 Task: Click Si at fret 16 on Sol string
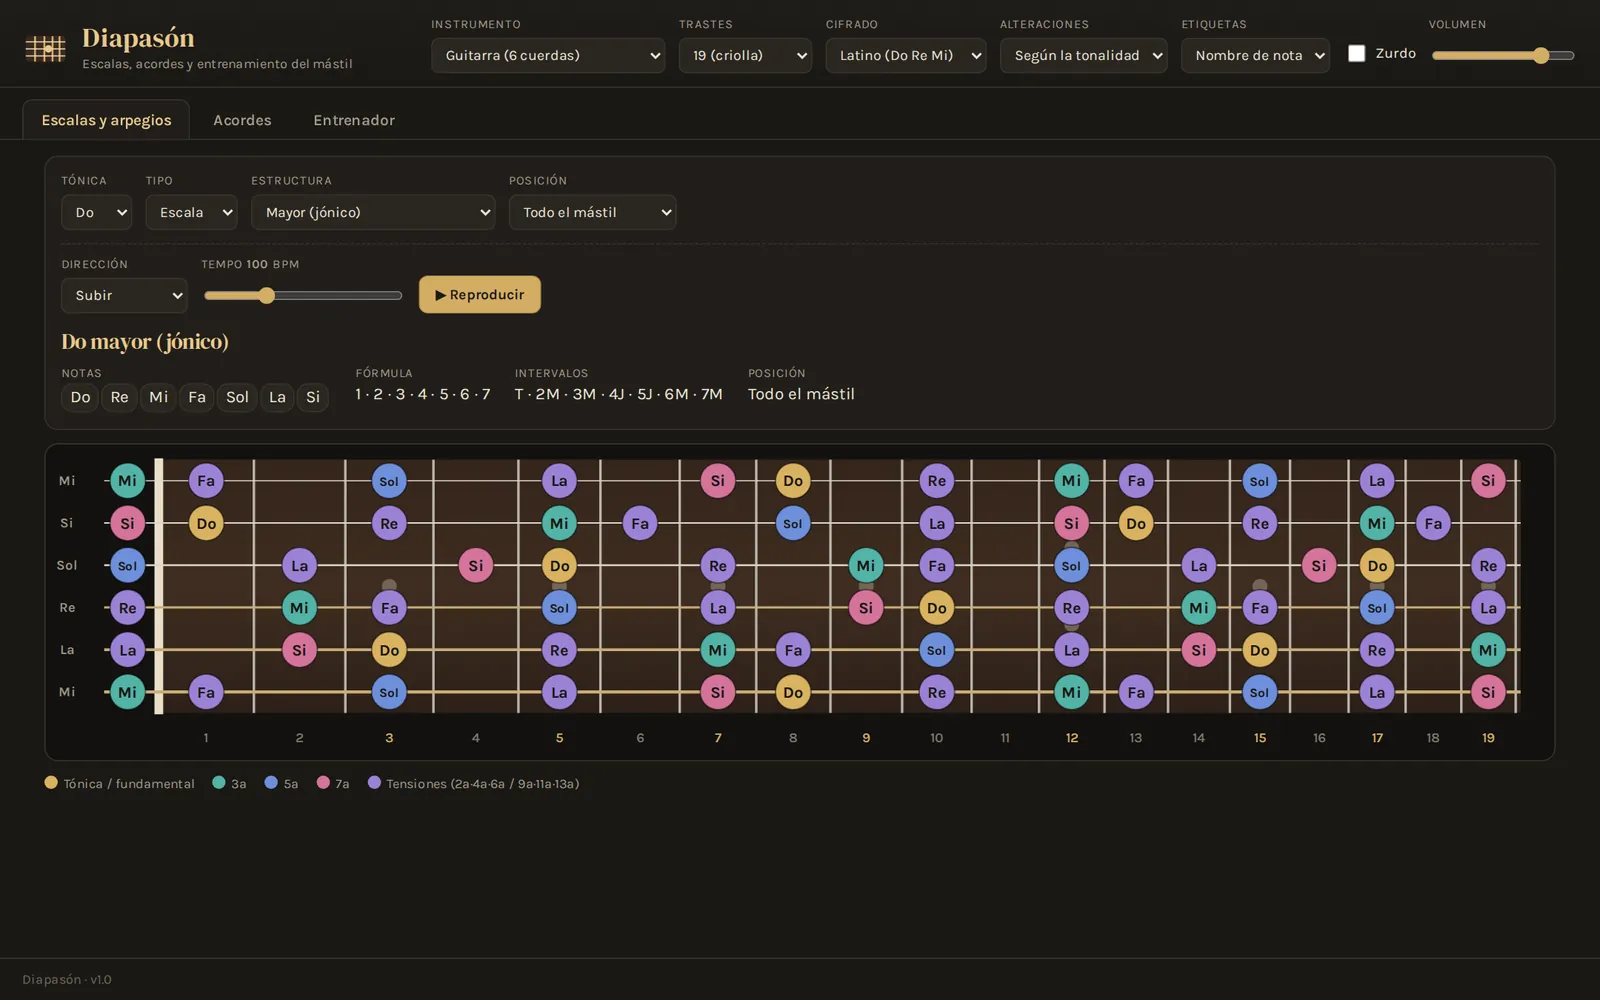click(x=1319, y=565)
